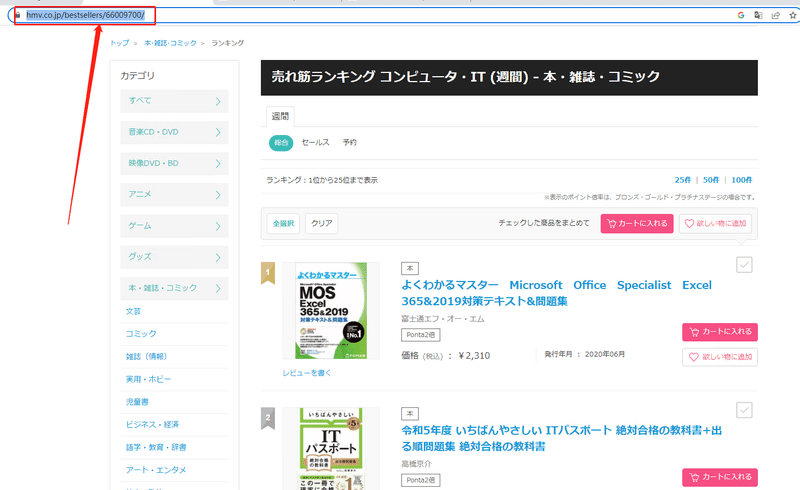Screen dimensions: 800x490
Task: Open ITパスポート book cover thumbnail
Action: (x=331, y=449)
